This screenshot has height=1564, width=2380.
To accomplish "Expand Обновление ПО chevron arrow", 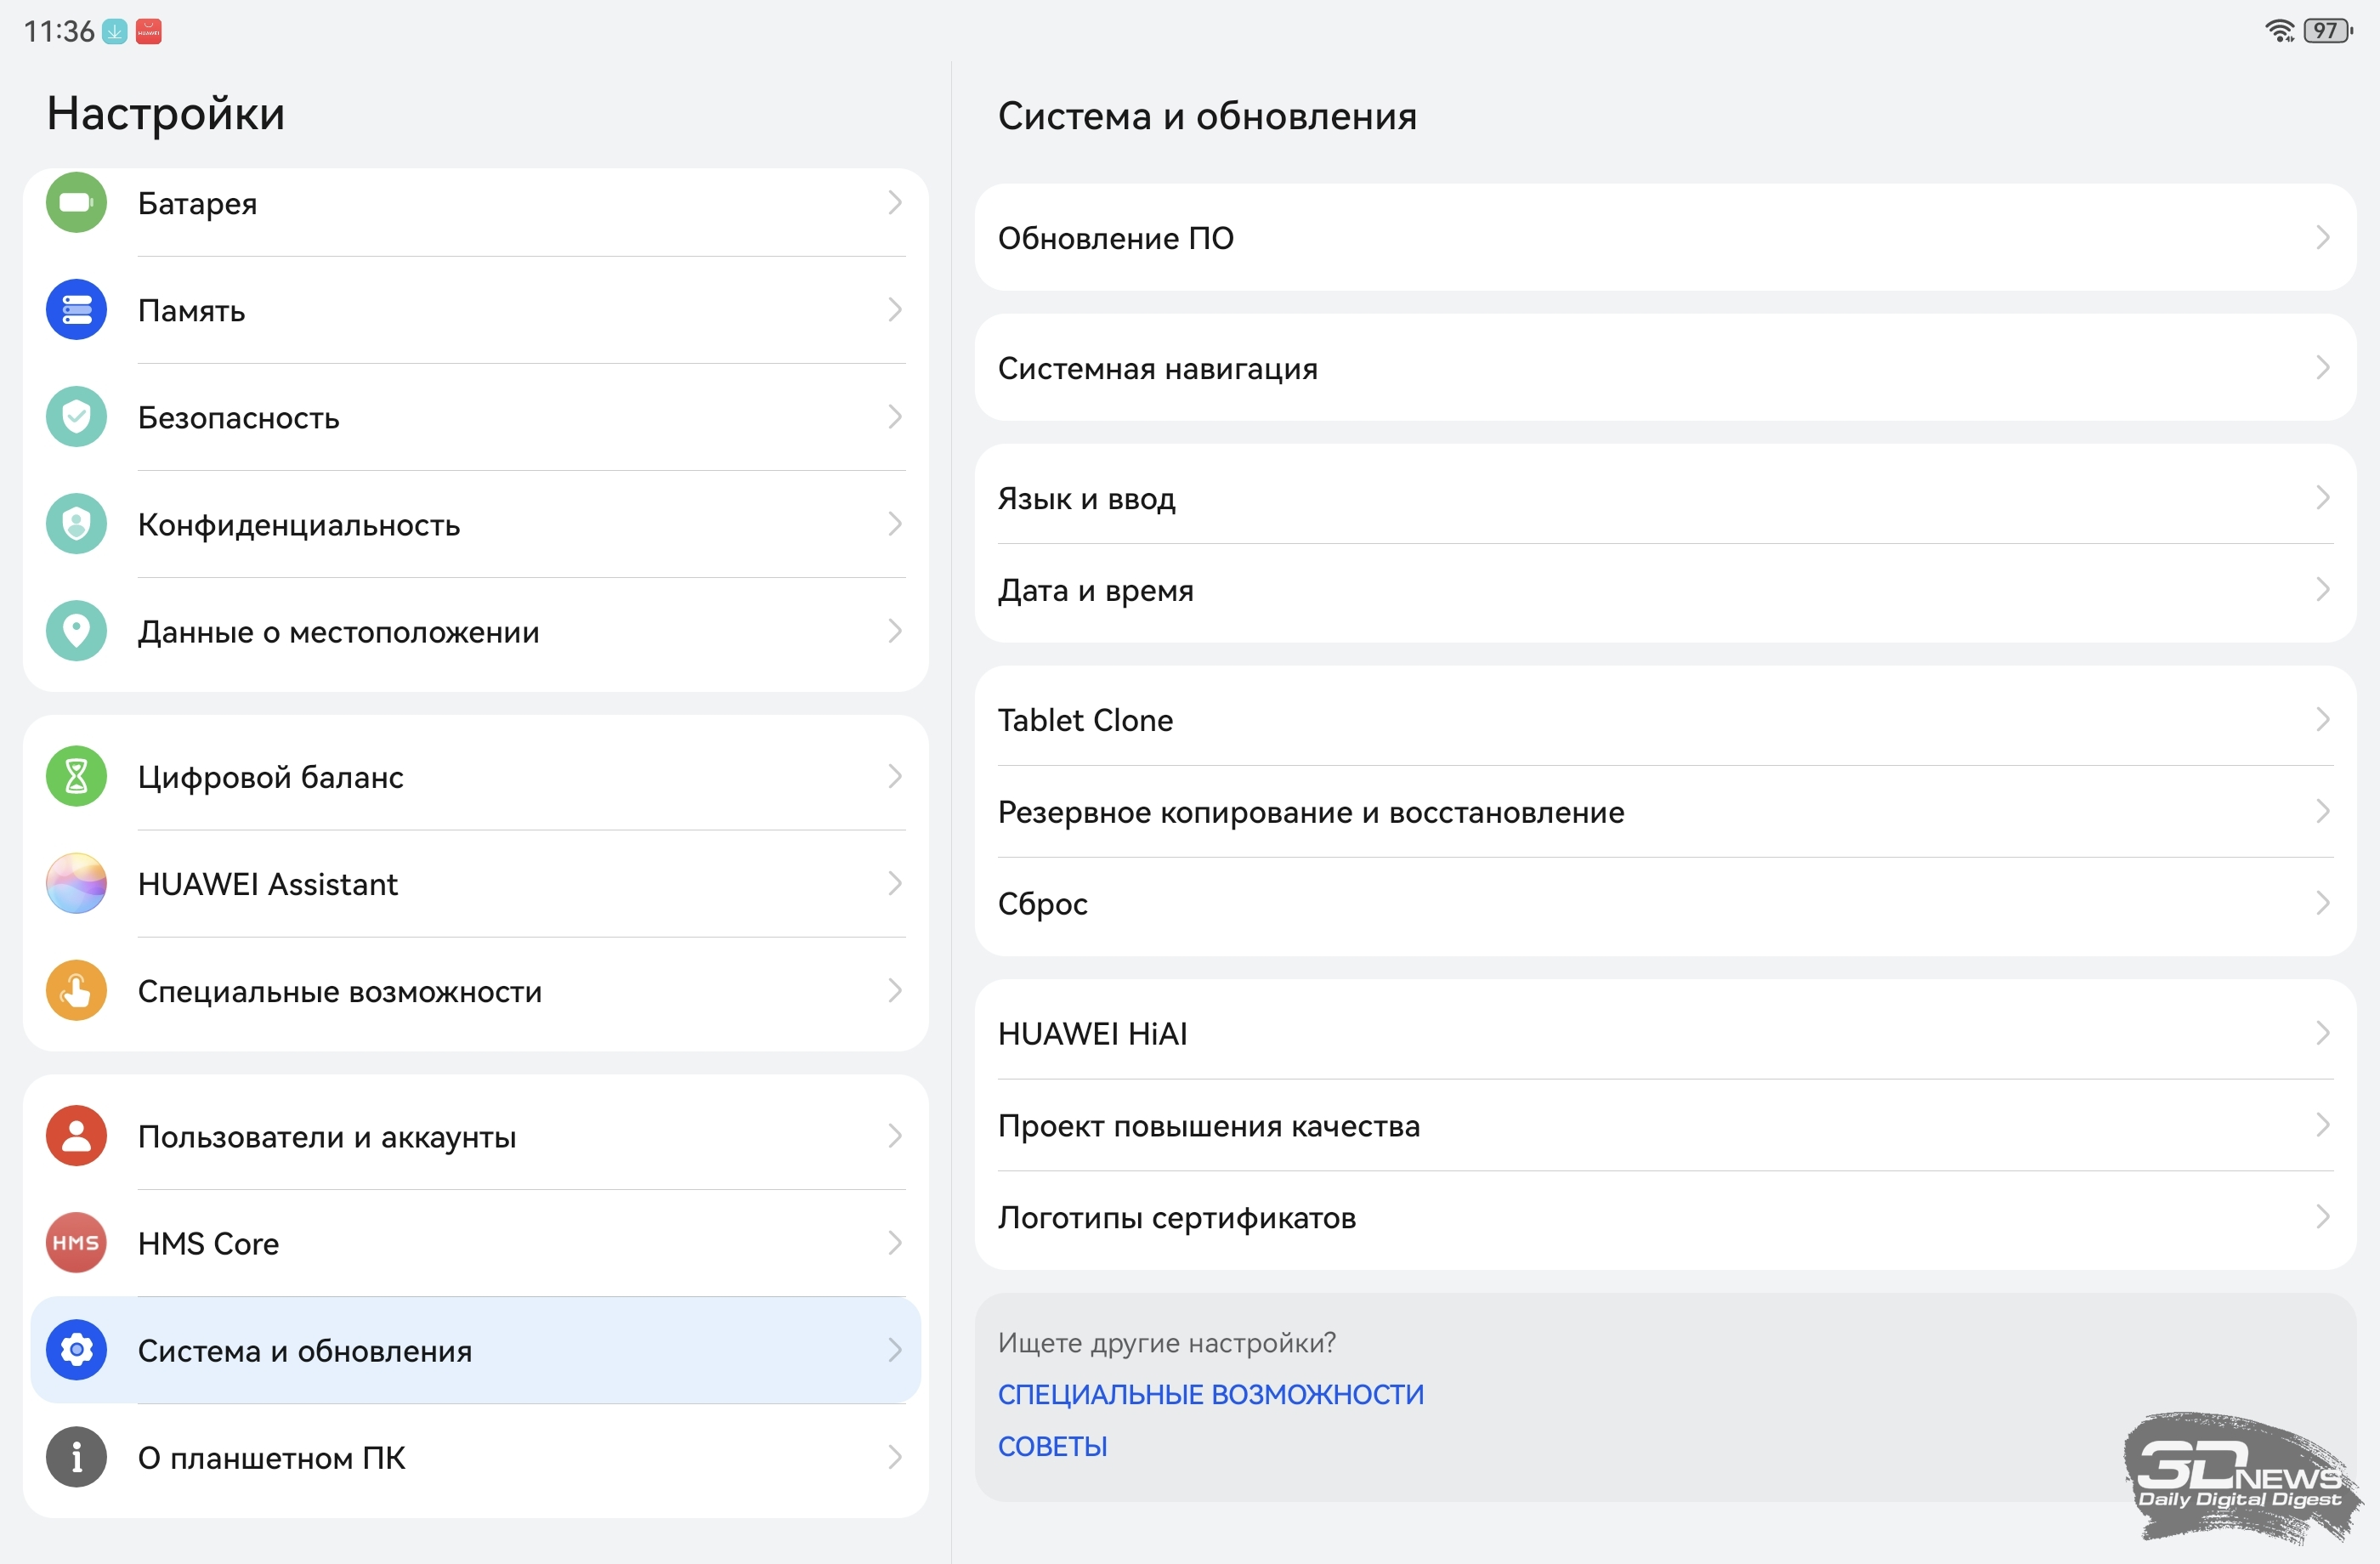I will point(2322,238).
